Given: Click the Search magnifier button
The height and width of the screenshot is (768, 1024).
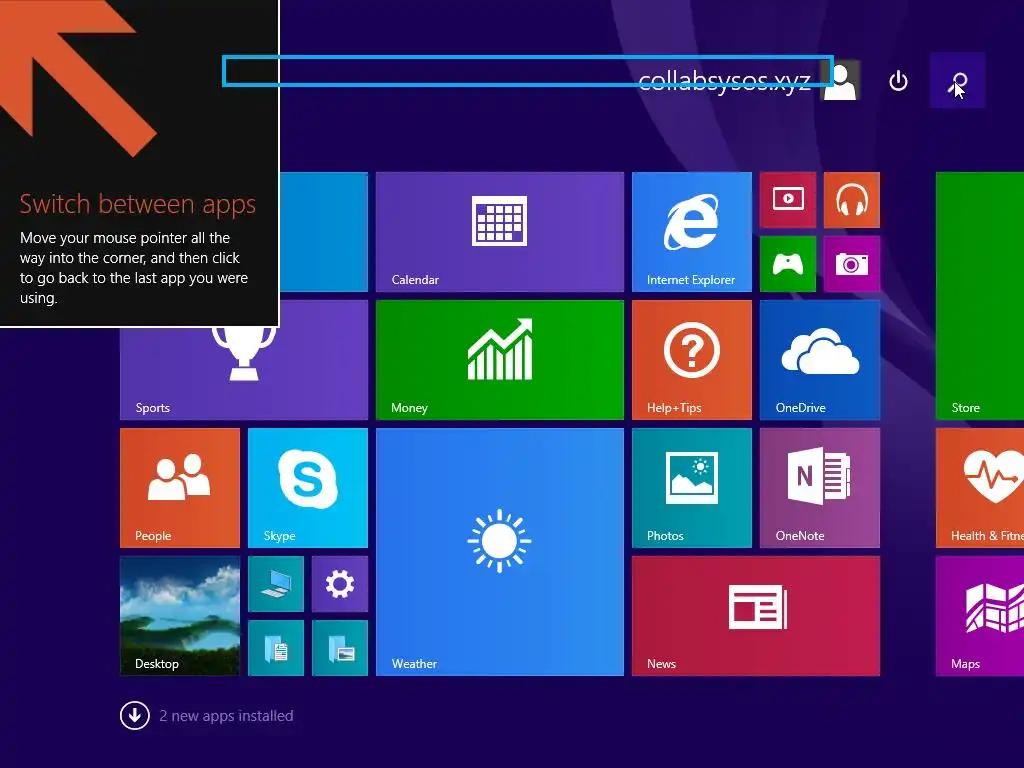Looking at the screenshot, I should click(x=957, y=81).
